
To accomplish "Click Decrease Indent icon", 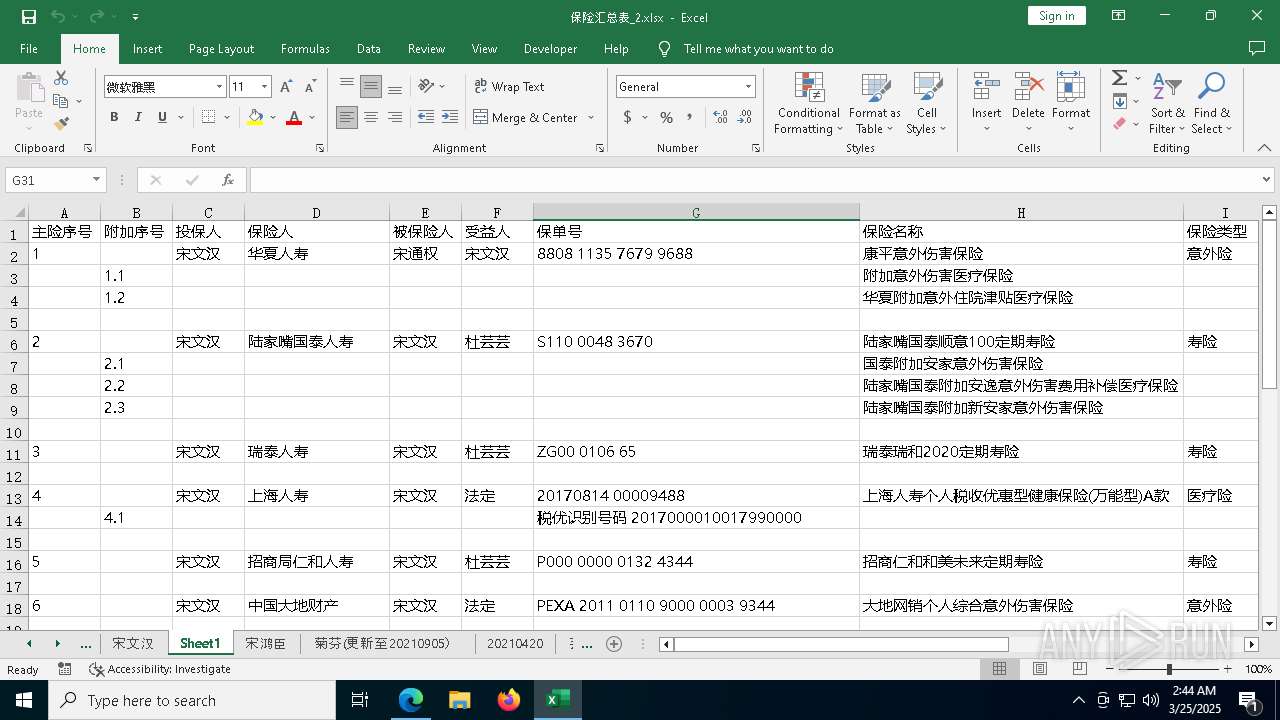I will (x=426, y=117).
